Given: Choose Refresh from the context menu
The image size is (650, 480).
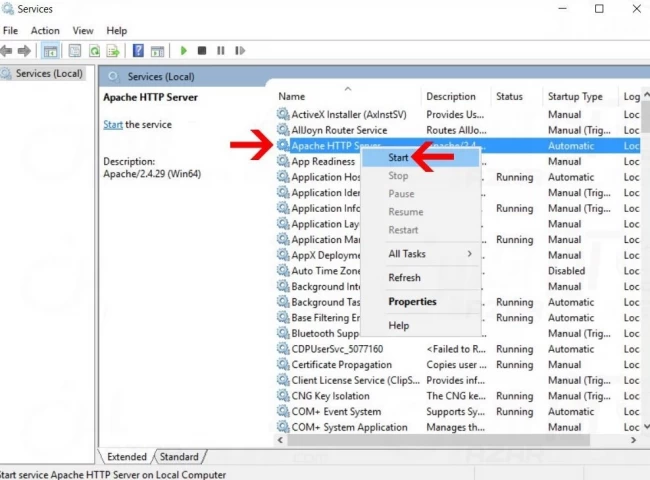Looking at the screenshot, I should click(421, 277).
